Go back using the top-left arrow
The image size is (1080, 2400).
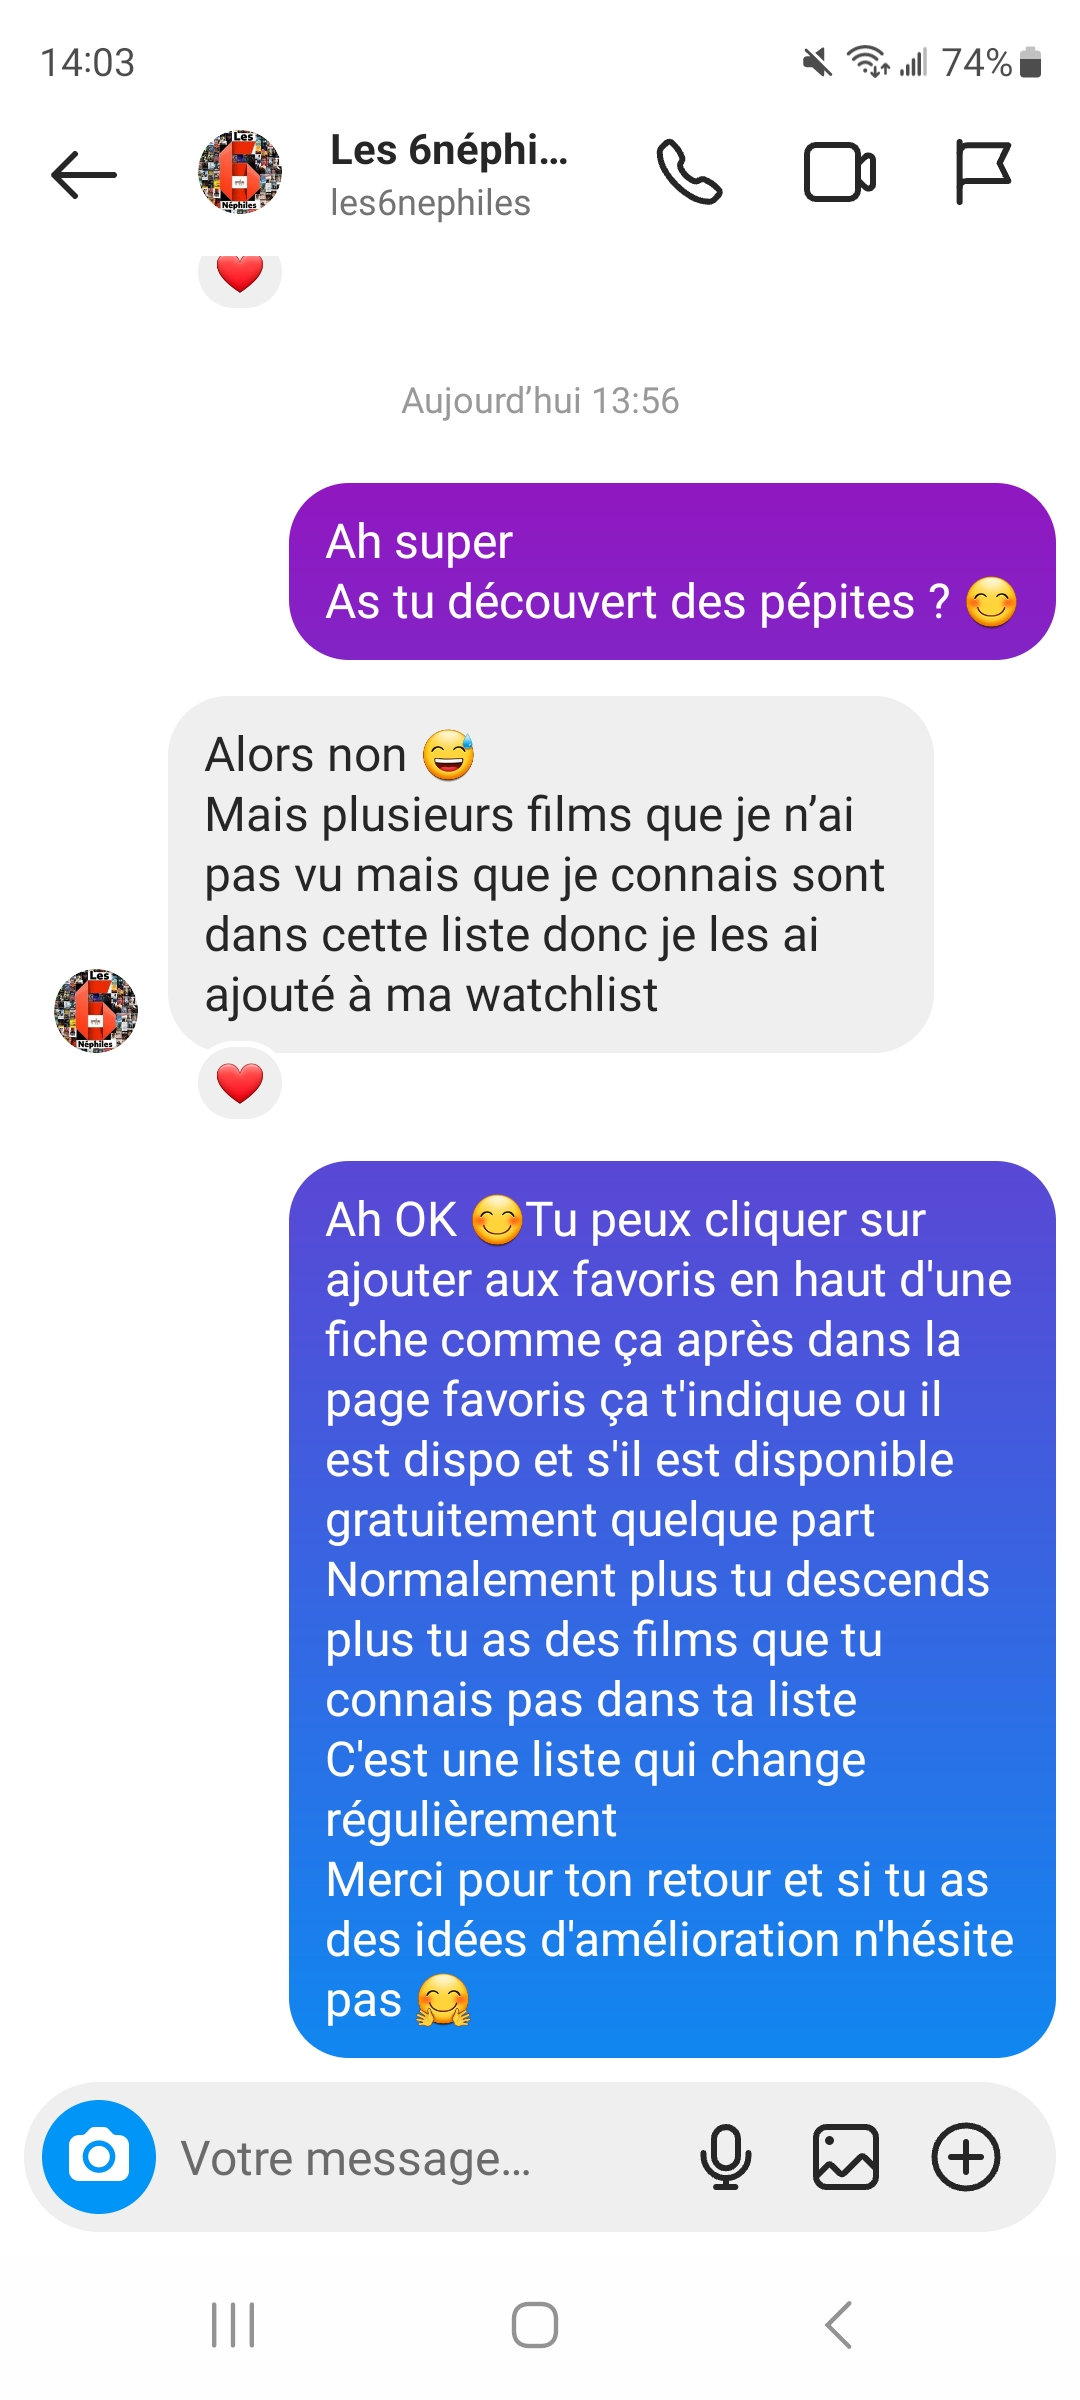[84, 174]
